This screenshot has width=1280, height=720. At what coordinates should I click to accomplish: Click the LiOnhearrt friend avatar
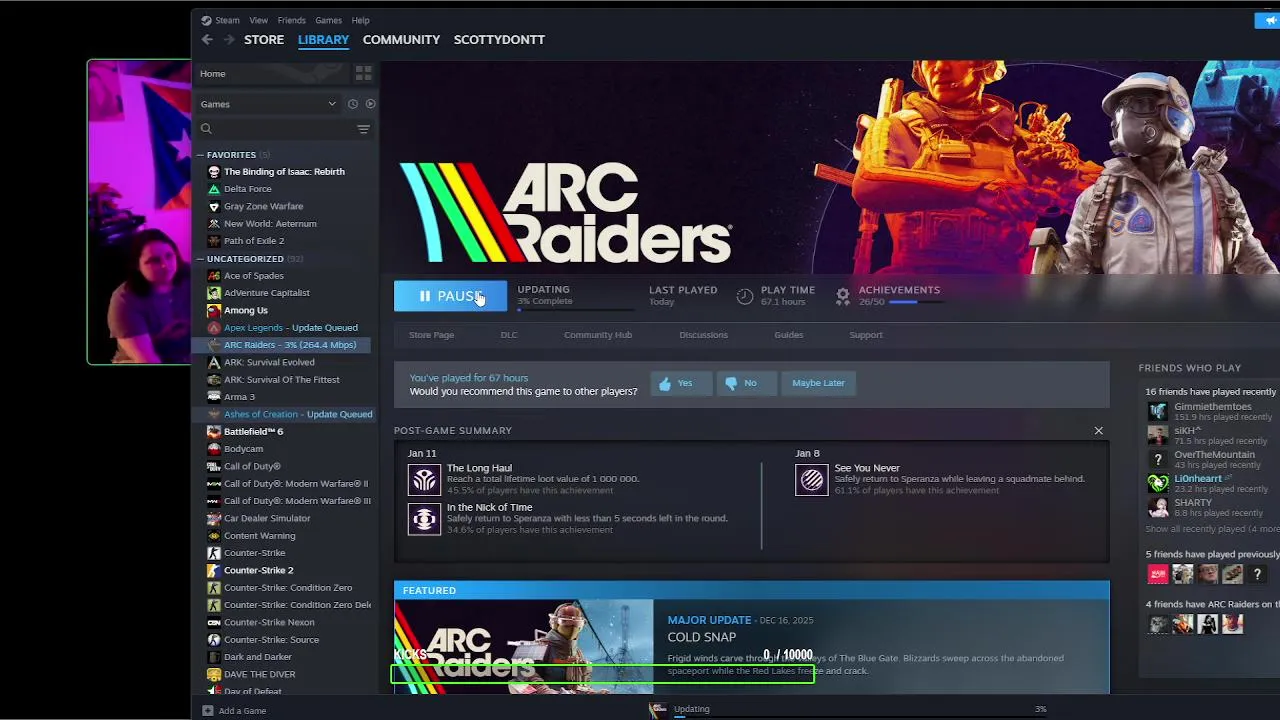1157,484
